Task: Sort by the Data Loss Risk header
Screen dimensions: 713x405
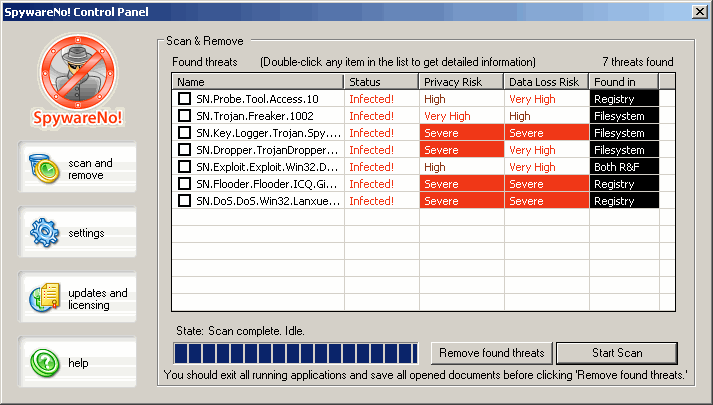Action: [546, 82]
